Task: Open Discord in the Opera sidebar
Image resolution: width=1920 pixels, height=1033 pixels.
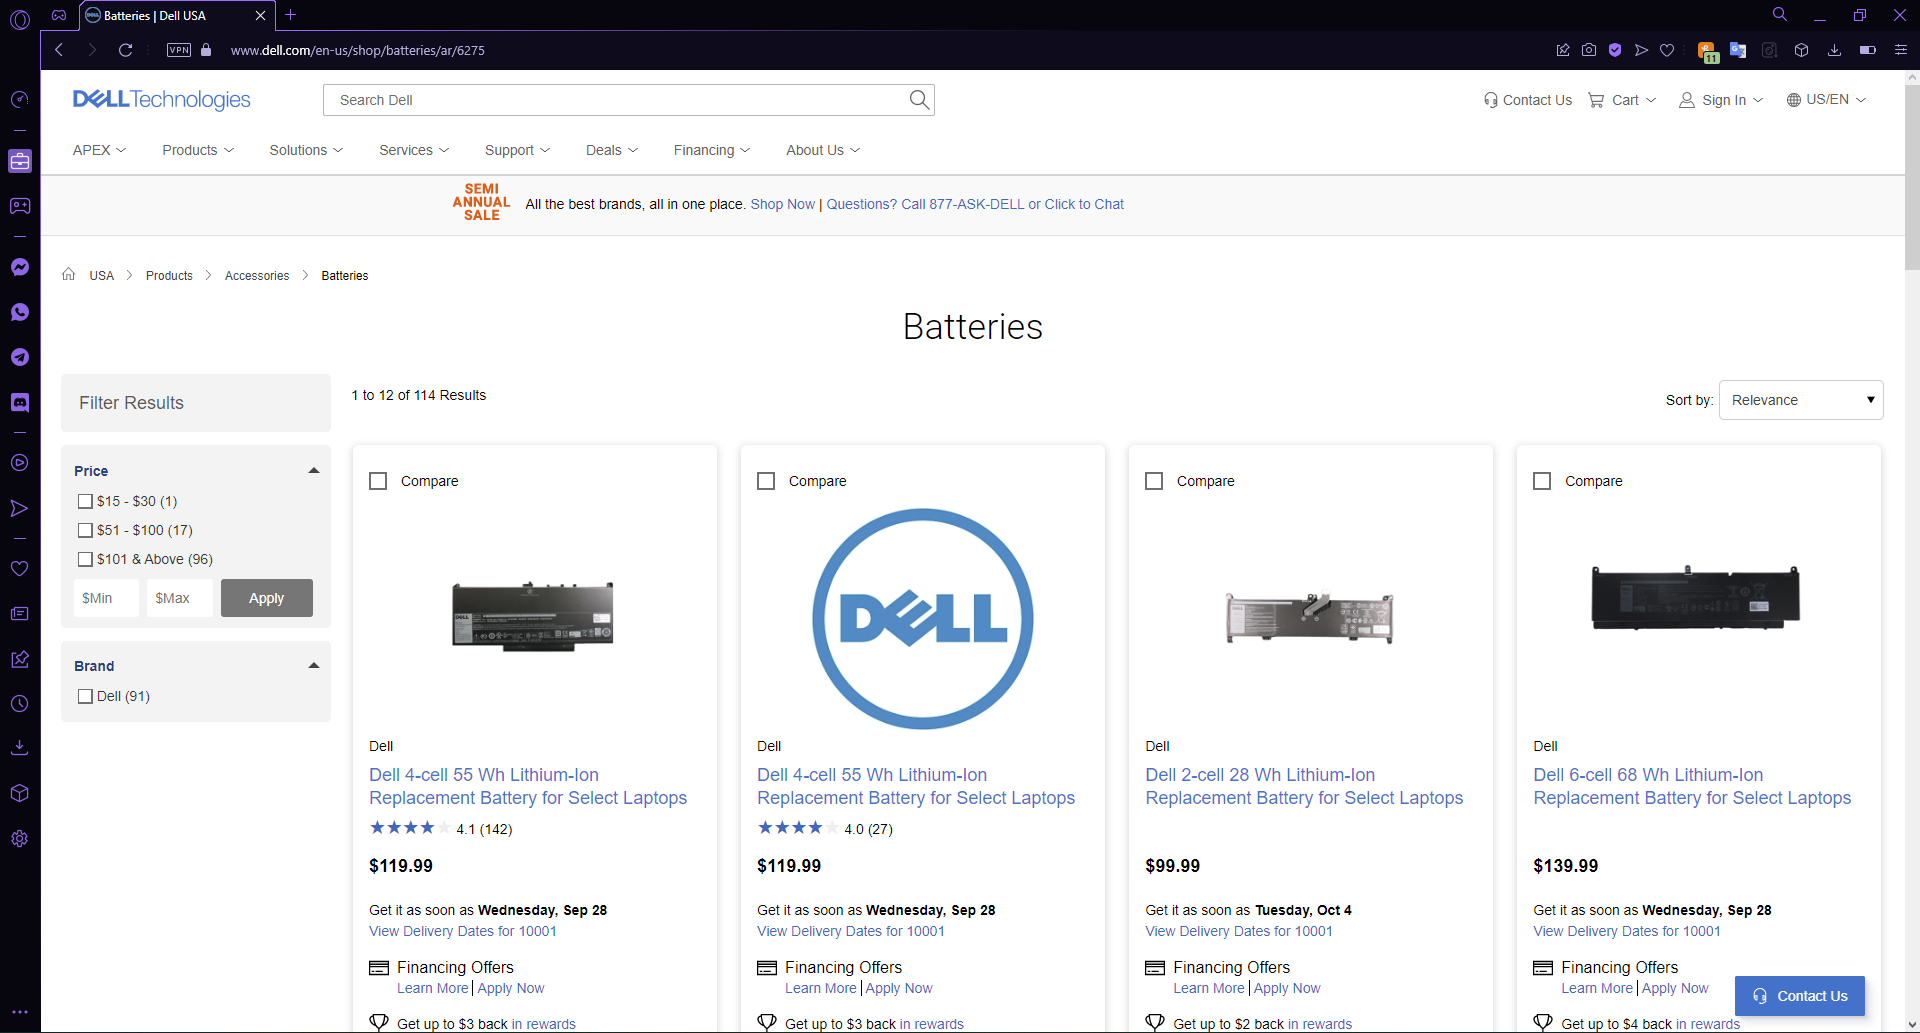Action: pos(20,402)
